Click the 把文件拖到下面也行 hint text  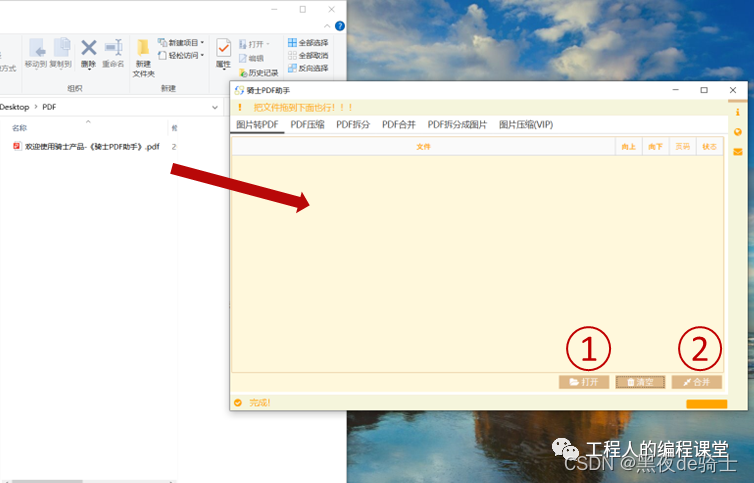303,107
